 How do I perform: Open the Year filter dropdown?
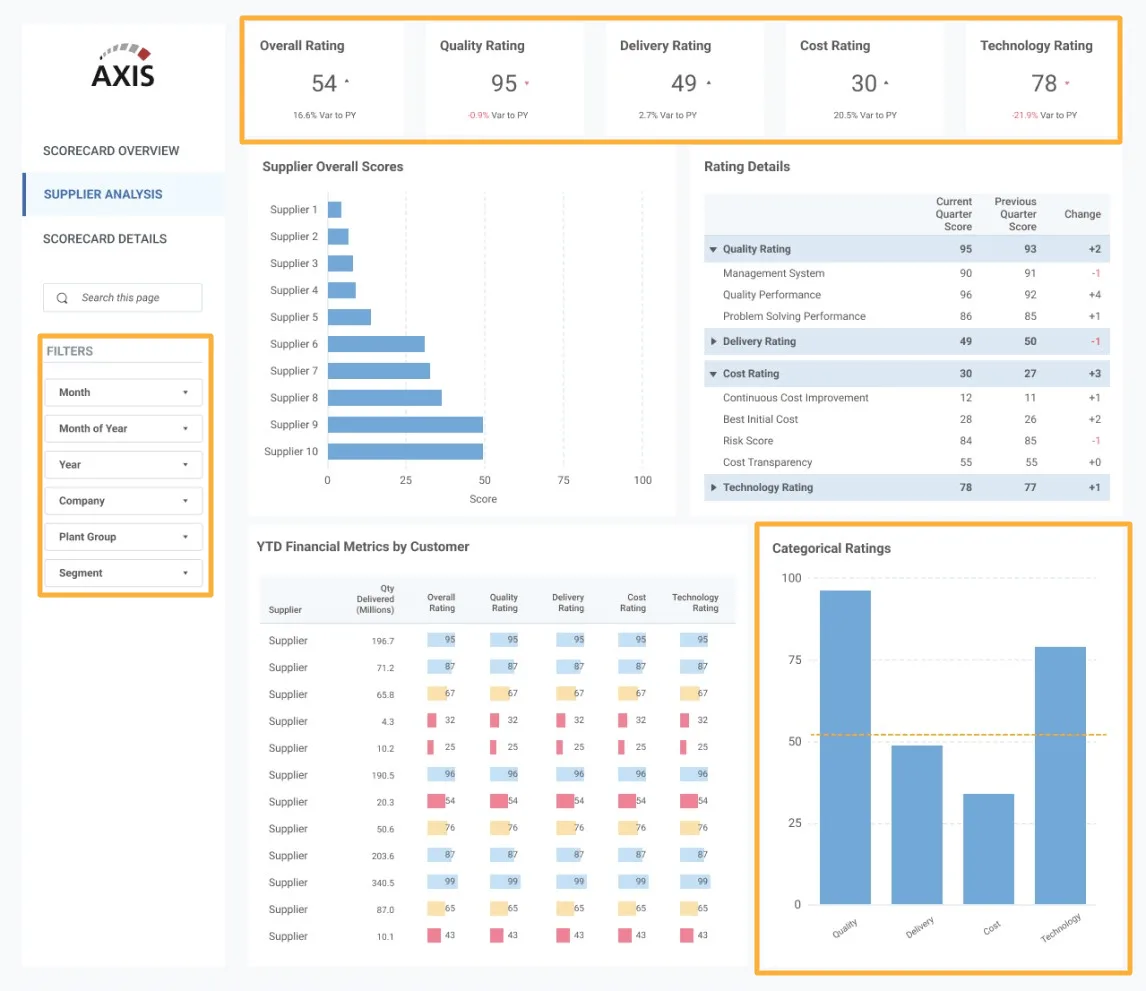pyautogui.click(x=123, y=465)
